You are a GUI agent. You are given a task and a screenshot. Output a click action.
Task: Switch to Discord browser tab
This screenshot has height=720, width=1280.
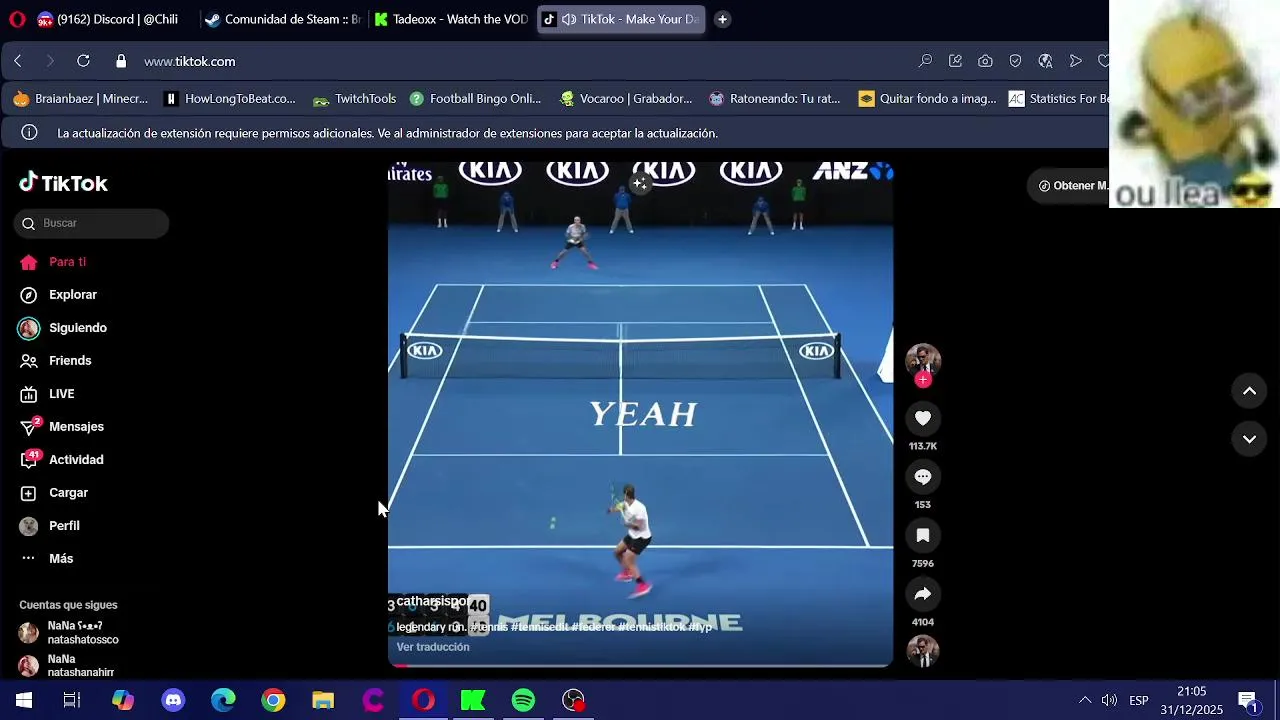108,19
